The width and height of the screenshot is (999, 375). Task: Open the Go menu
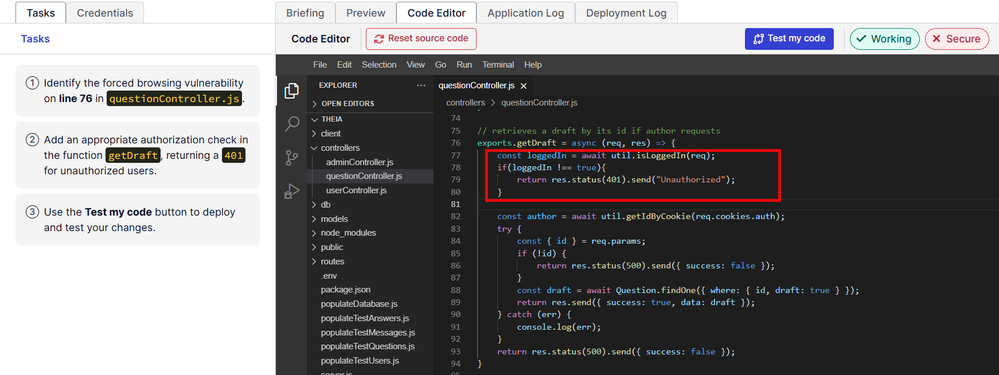tap(440, 65)
